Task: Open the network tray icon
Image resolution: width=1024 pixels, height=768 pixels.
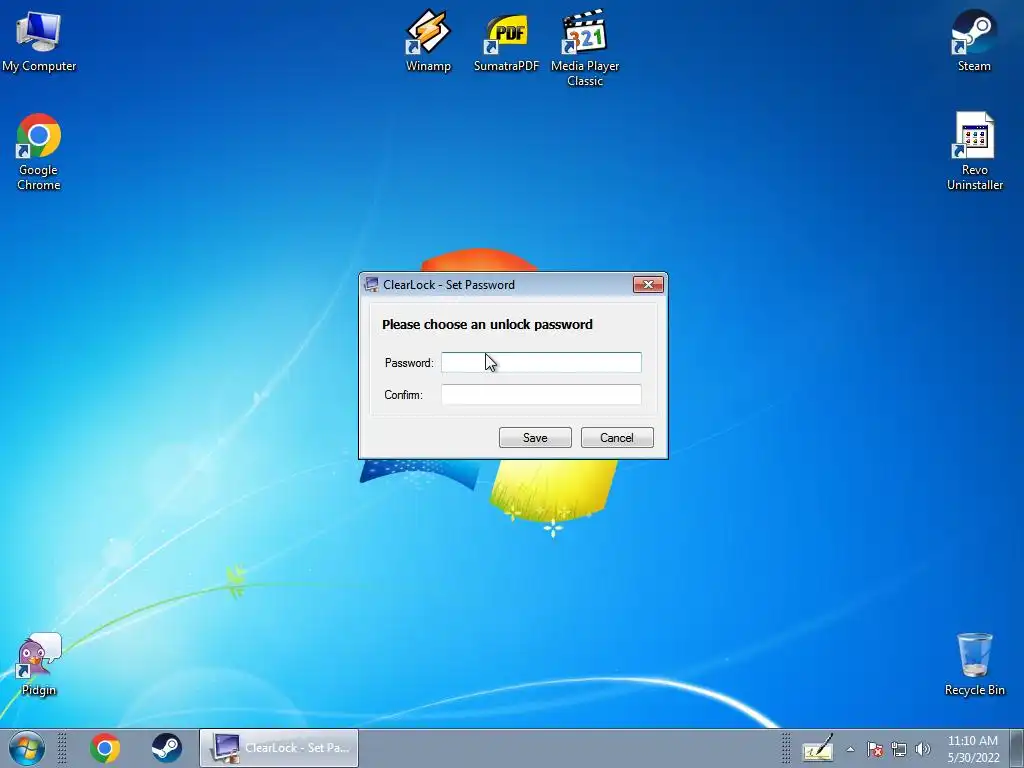Action: coord(899,749)
